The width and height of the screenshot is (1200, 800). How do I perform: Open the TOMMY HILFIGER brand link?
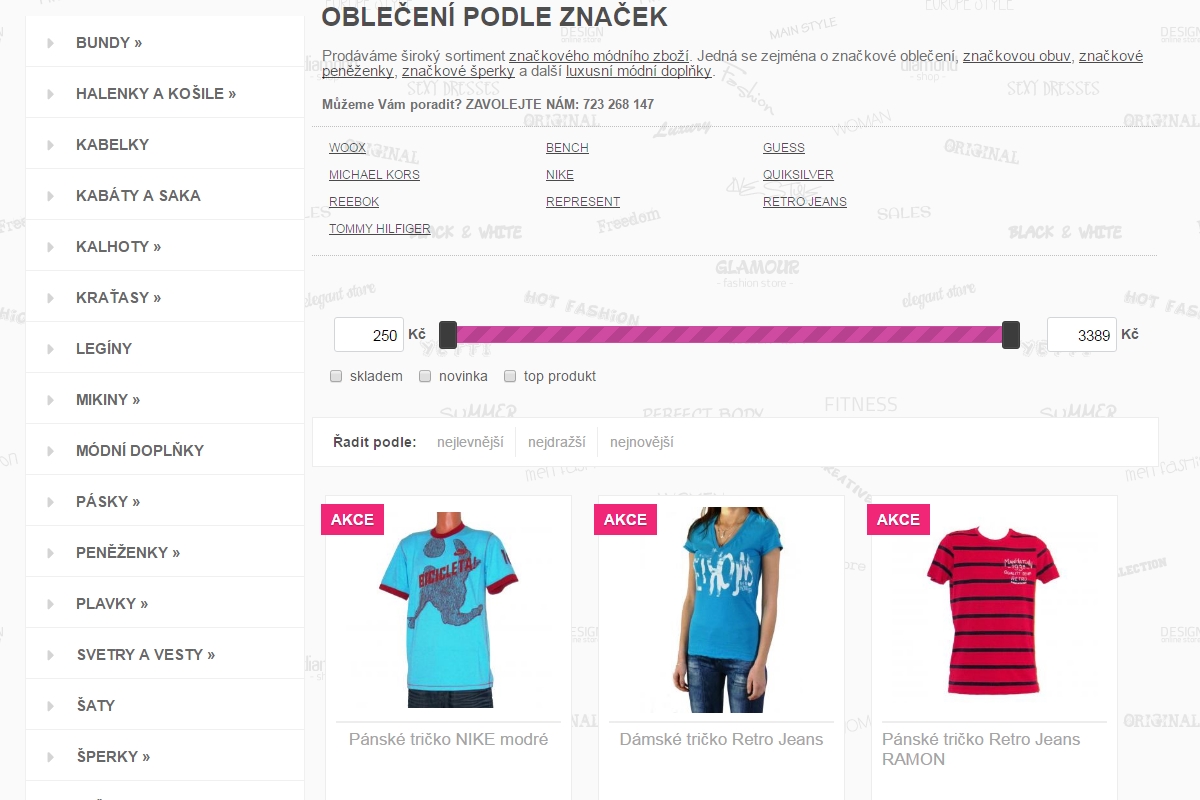pos(379,229)
